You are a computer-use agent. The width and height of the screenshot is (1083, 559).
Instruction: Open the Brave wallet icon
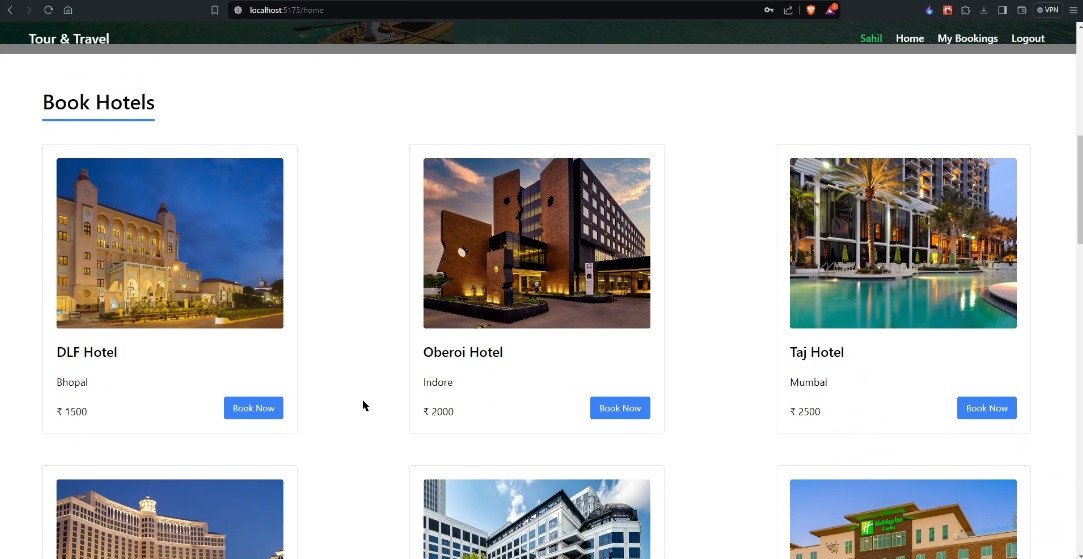pos(1021,10)
